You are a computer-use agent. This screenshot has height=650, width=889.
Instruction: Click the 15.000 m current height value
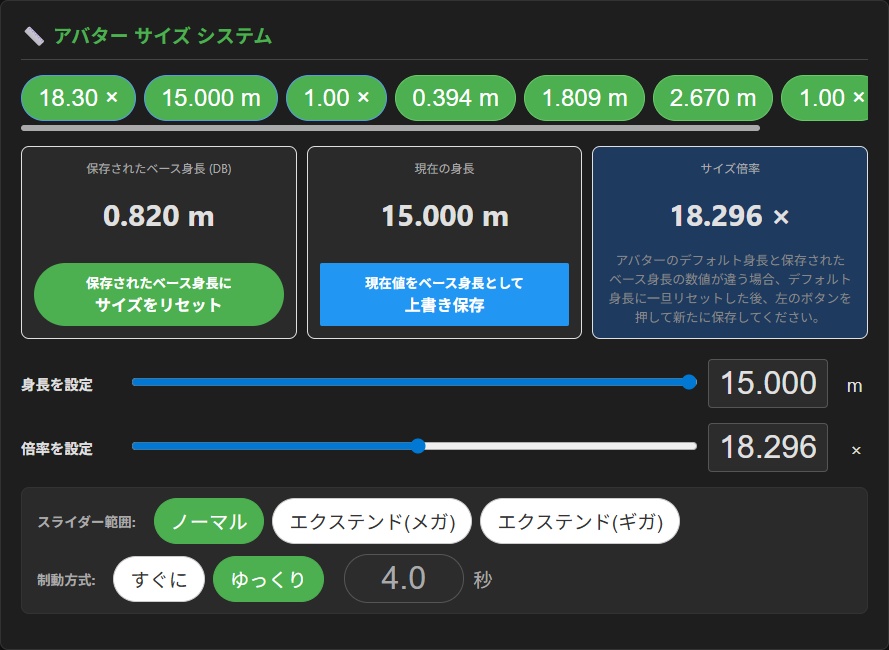coord(445,216)
